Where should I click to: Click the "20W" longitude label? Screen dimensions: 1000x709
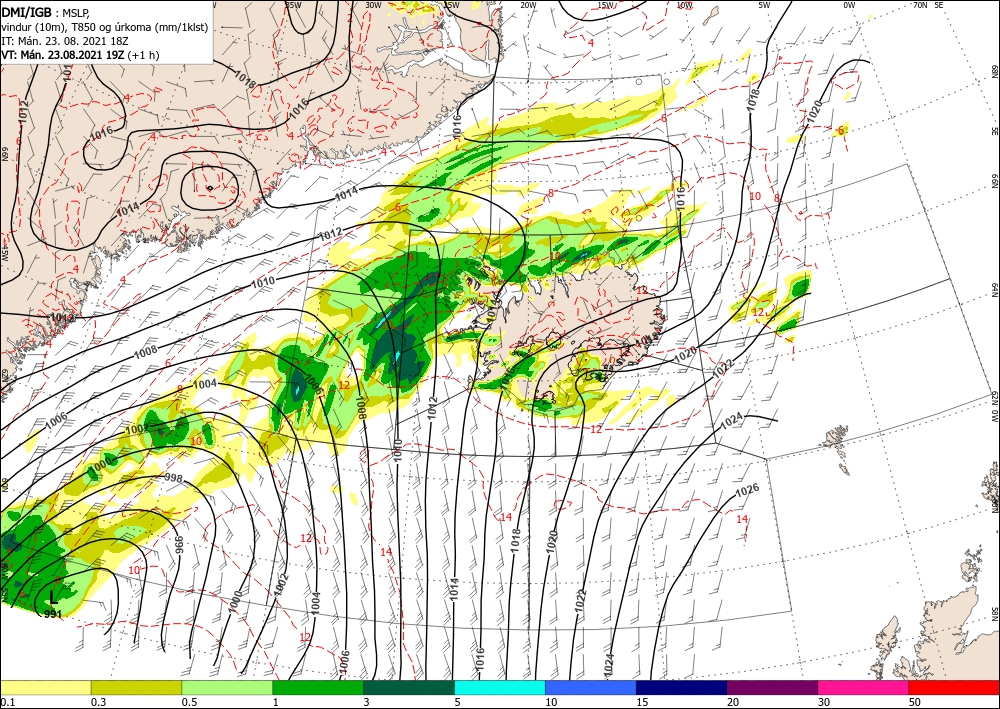[x=527, y=5]
